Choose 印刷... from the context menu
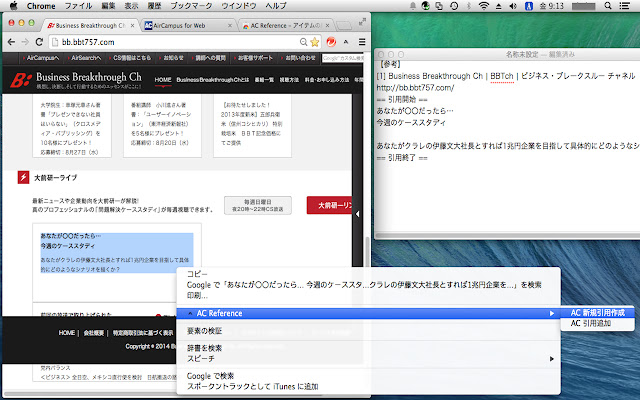The image size is (640, 400). 368,295
